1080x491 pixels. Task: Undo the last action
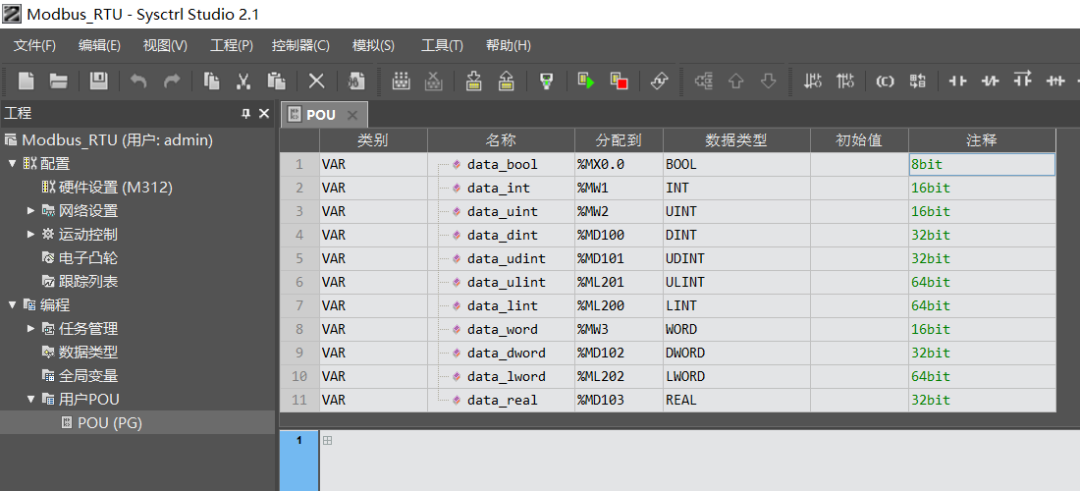138,81
